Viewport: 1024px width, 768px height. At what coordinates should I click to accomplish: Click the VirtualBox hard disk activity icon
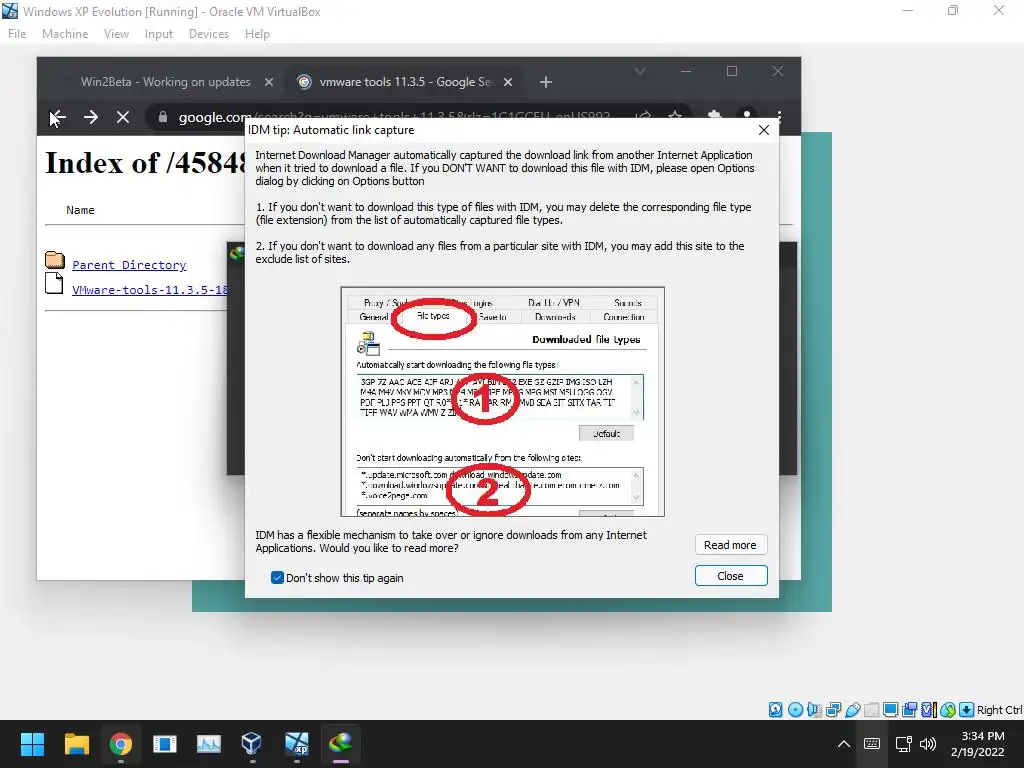[x=775, y=709]
